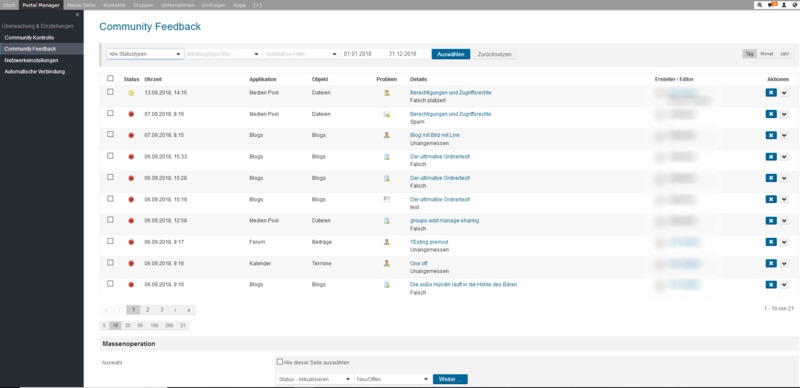Click the Auswählen button
Image resolution: width=800 pixels, height=388 pixels.
(x=451, y=54)
